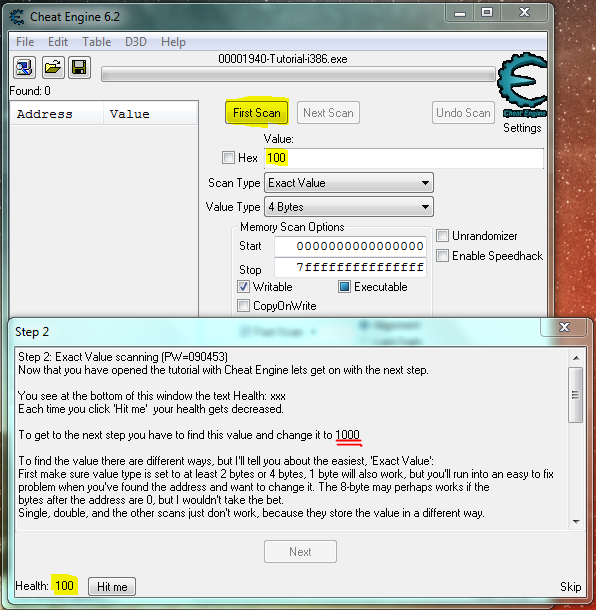
Task: Click the floppy disk save icon
Action: coord(79,68)
